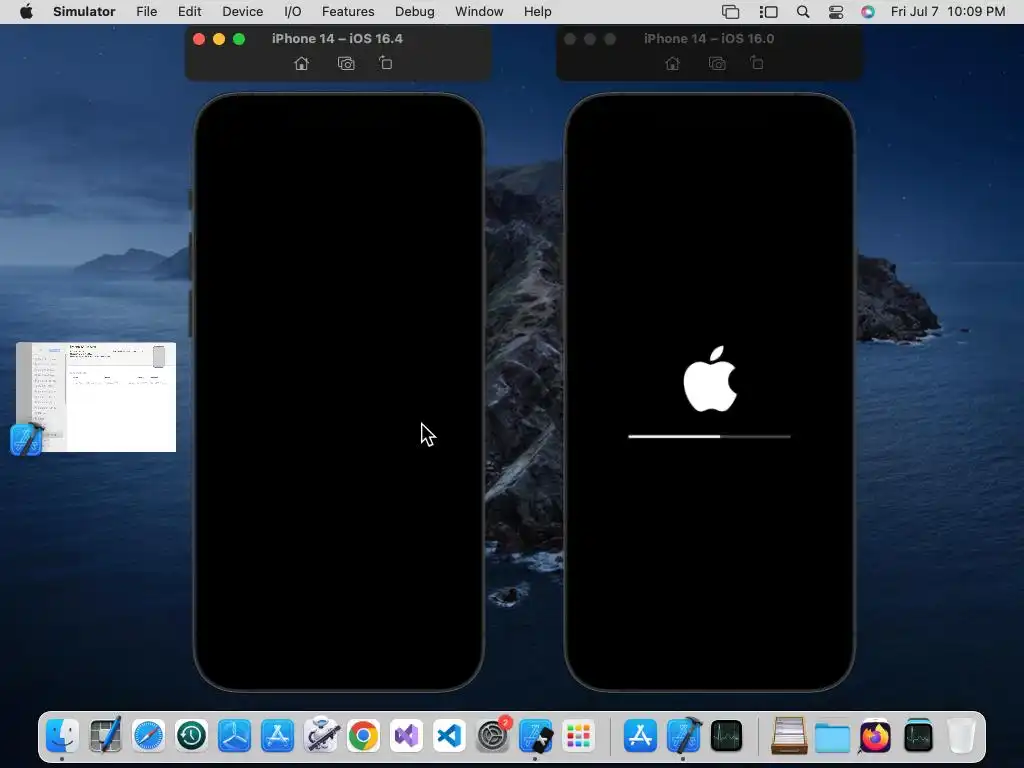Screen dimensions: 1024x768
Task: Open the Simulator application menu
Action: pos(84,11)
